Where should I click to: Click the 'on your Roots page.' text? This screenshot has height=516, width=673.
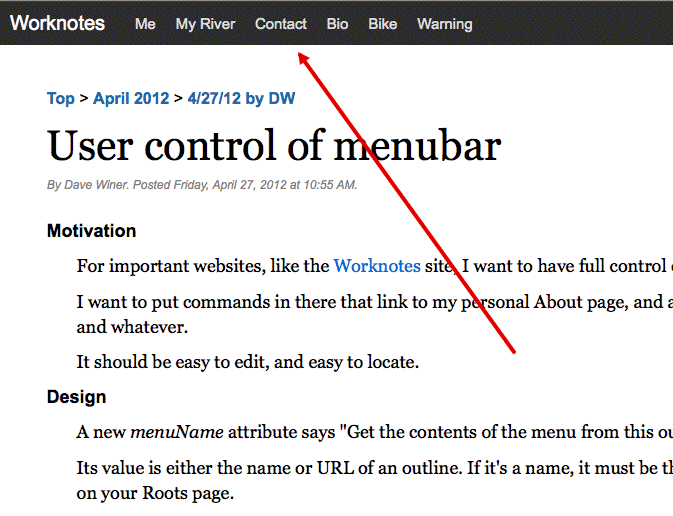(x=155, y=493)
